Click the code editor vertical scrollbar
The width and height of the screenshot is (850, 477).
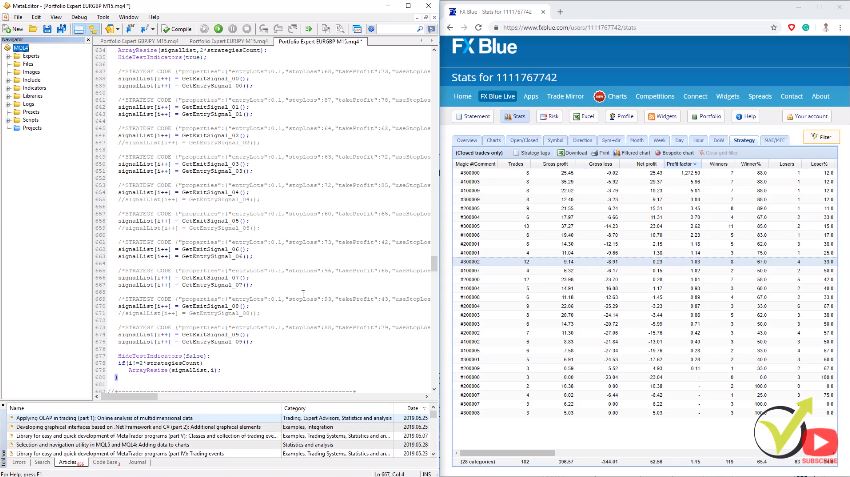[434, 263]
